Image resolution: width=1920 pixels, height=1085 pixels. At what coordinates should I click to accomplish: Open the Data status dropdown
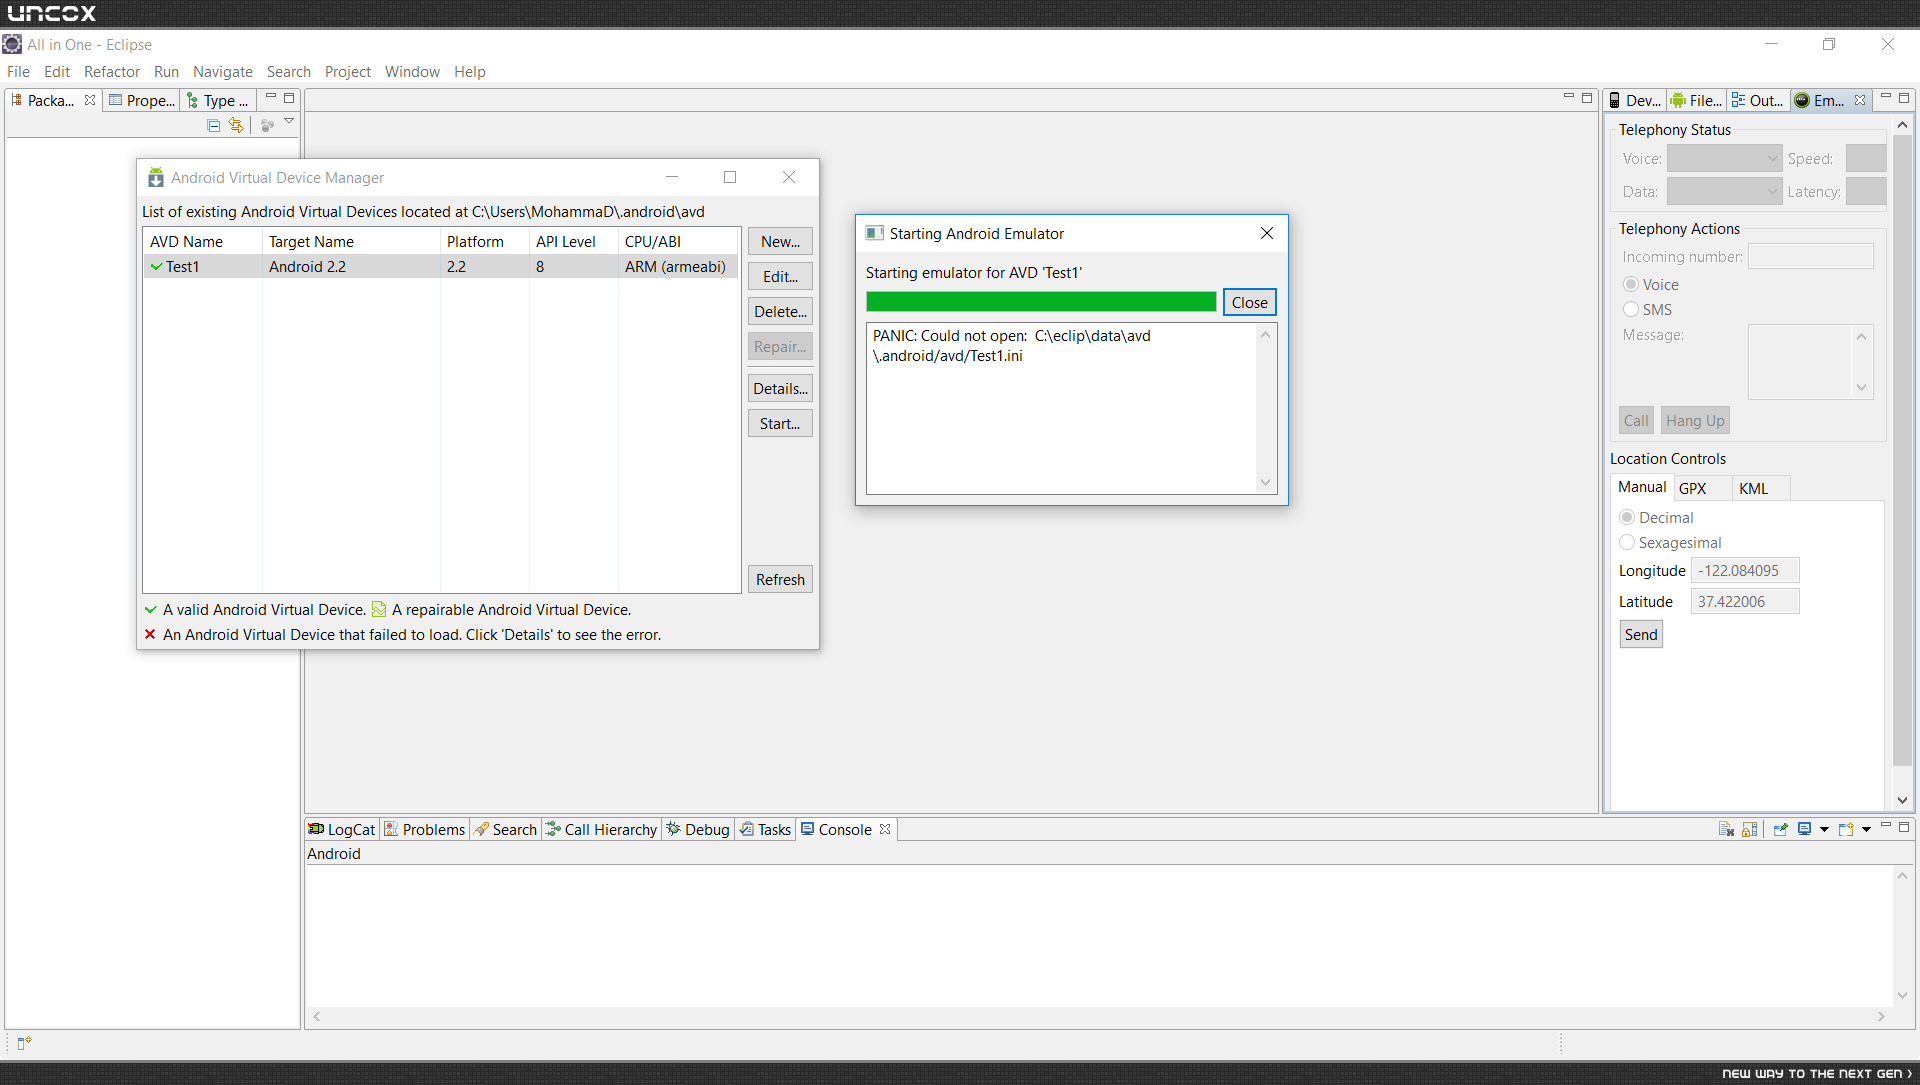tap(1724, 191)
